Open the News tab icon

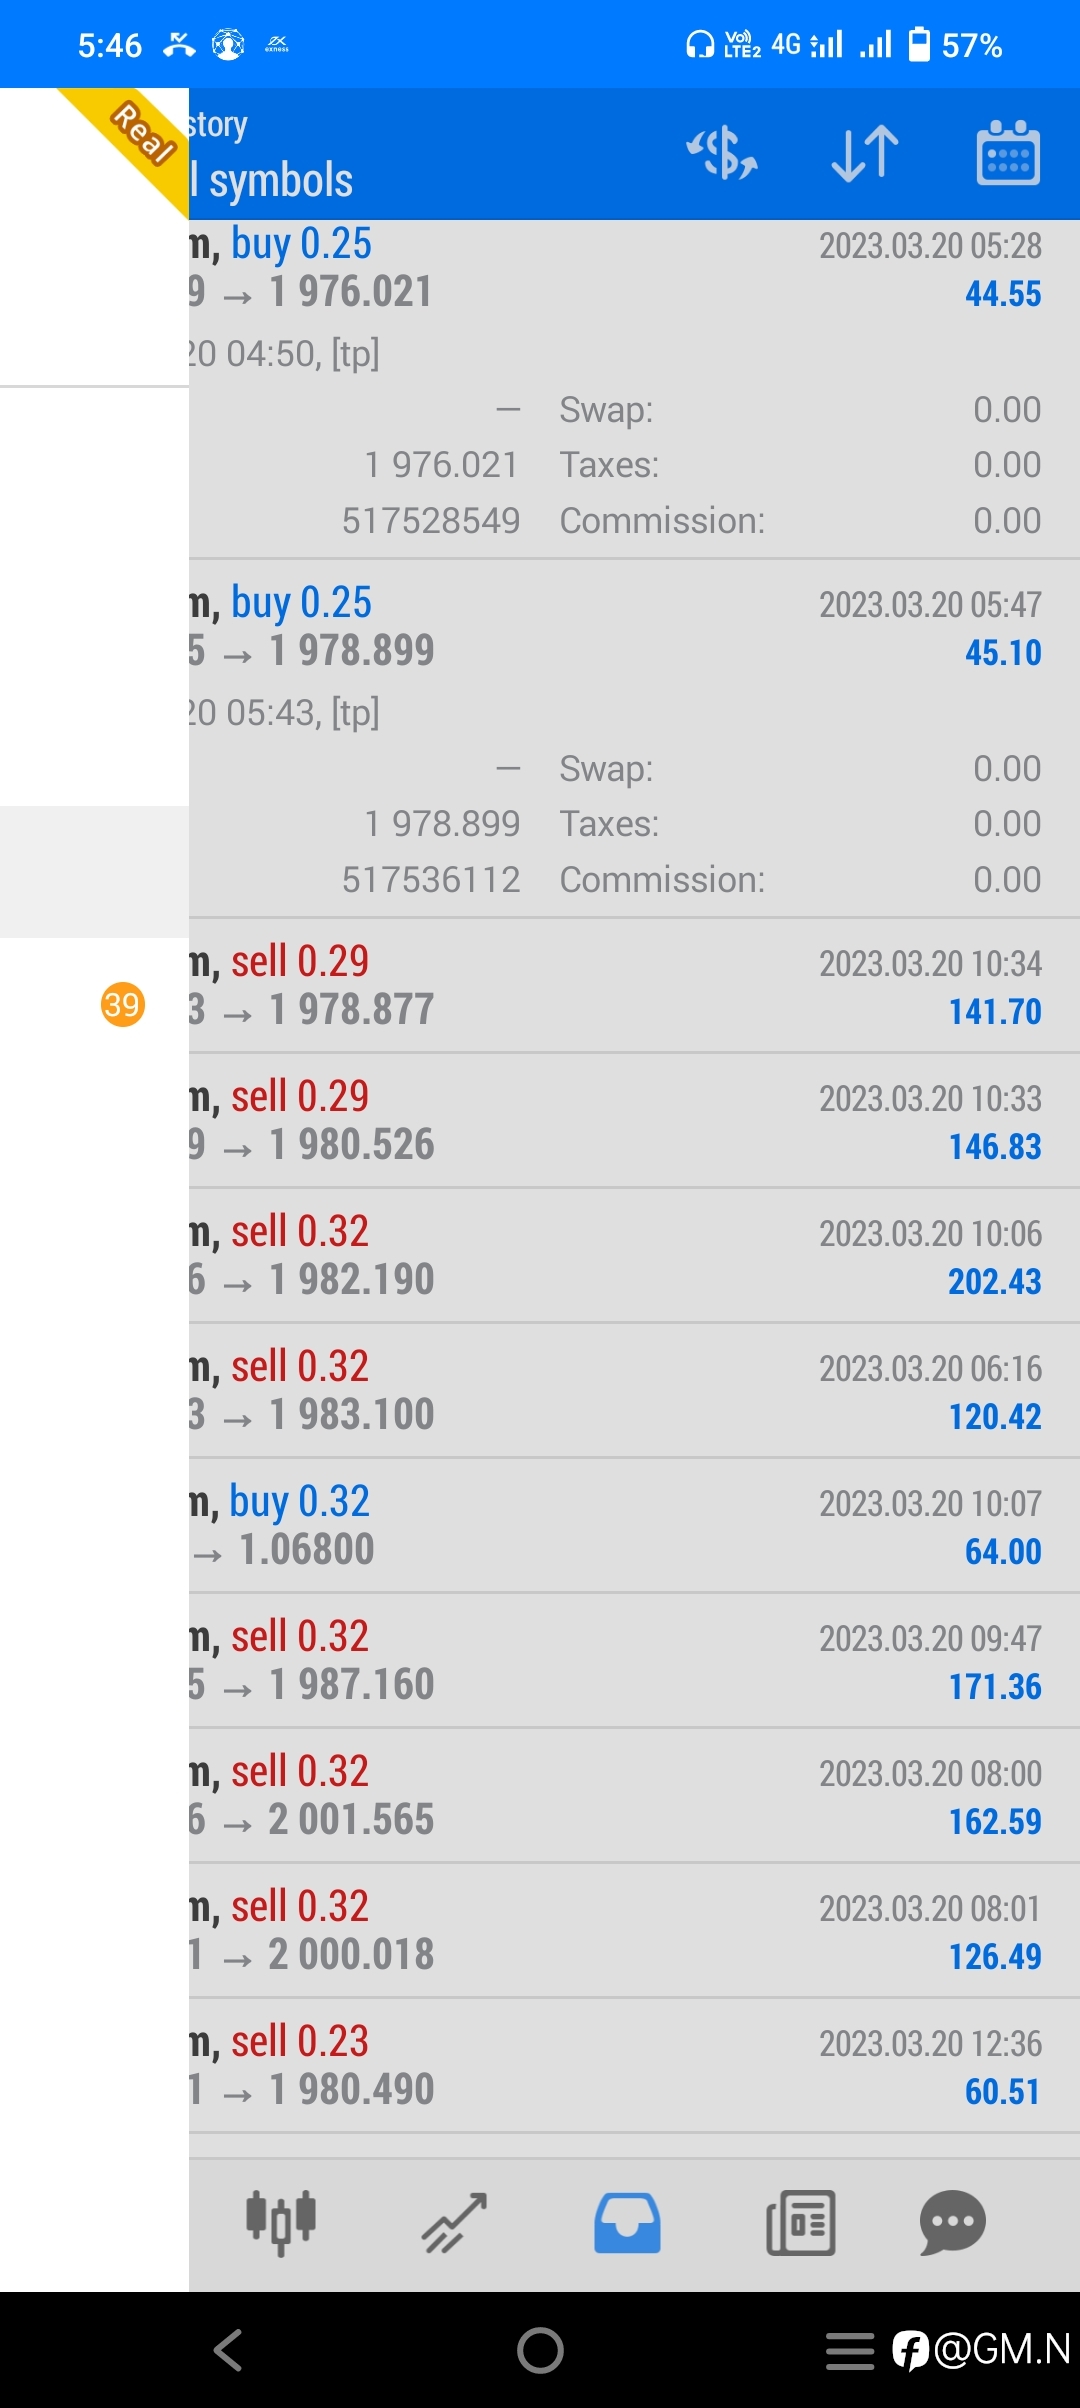800,2222
